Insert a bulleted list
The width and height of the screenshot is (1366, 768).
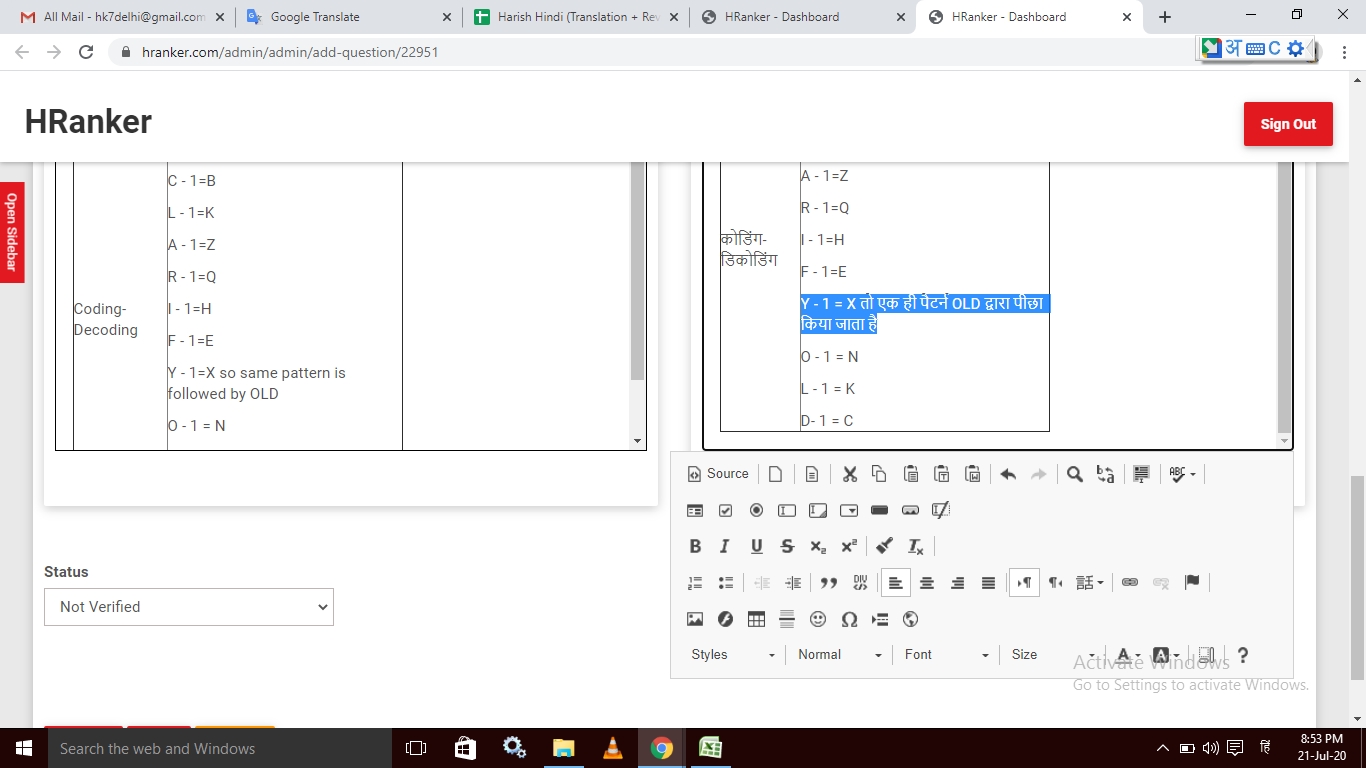click(726, 582)
